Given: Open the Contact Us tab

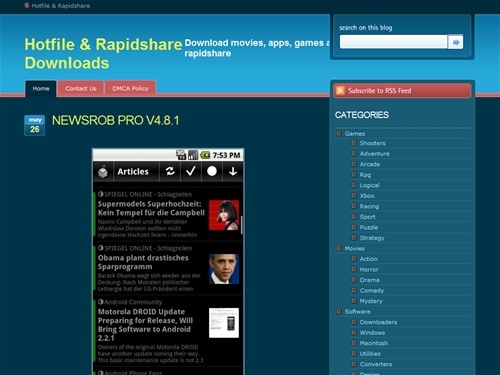Looking at the screenshot, I should pyautogui.click(x=81, y=89).
